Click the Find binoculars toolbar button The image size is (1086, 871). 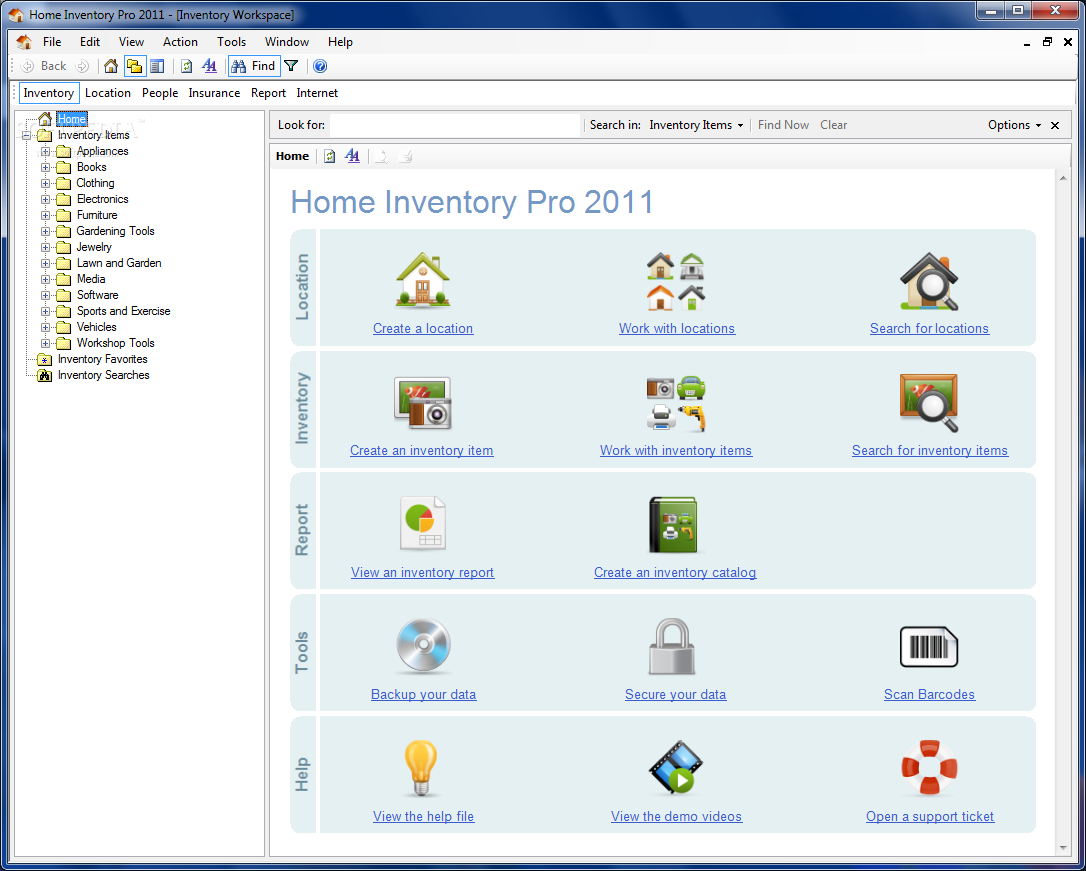coord(253,66)
